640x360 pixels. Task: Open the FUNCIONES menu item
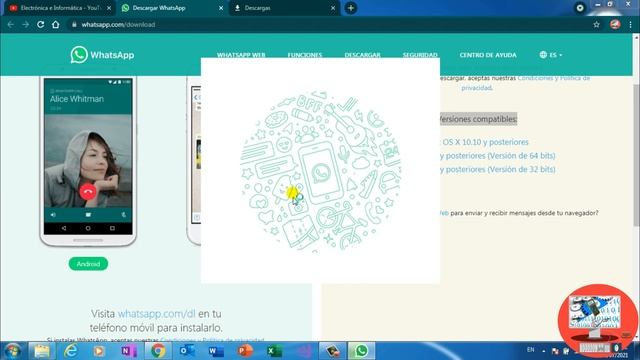click(x=304, y=55)
